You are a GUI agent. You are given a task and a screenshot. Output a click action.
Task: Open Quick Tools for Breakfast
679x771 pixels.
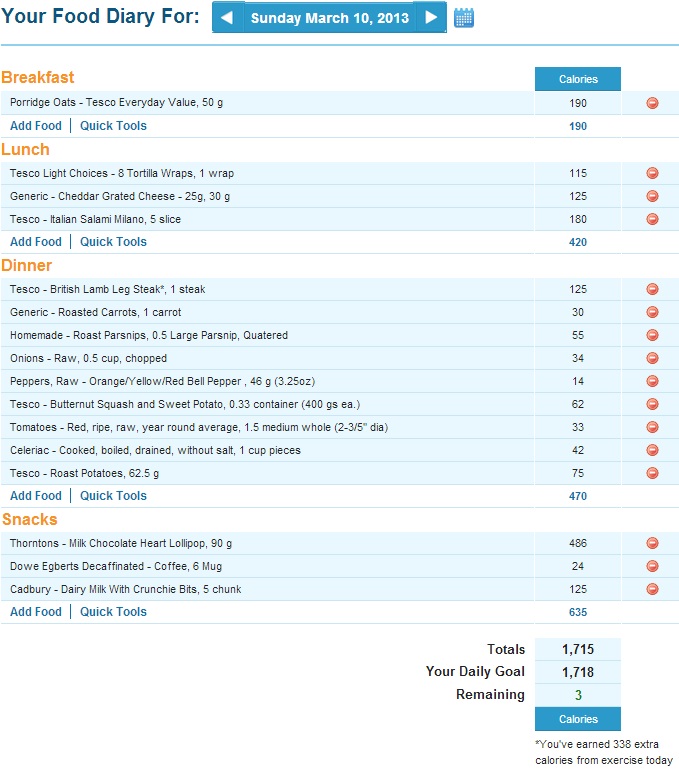pos(113,126)
